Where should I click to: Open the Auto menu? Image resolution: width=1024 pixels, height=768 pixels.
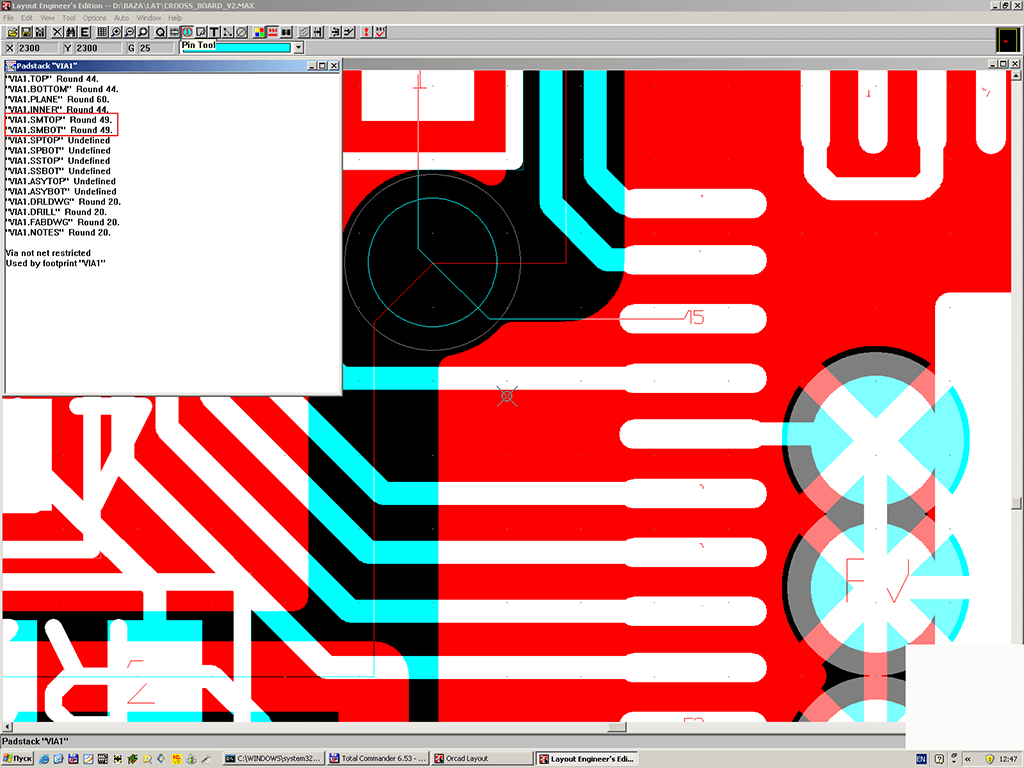(121, 18)
